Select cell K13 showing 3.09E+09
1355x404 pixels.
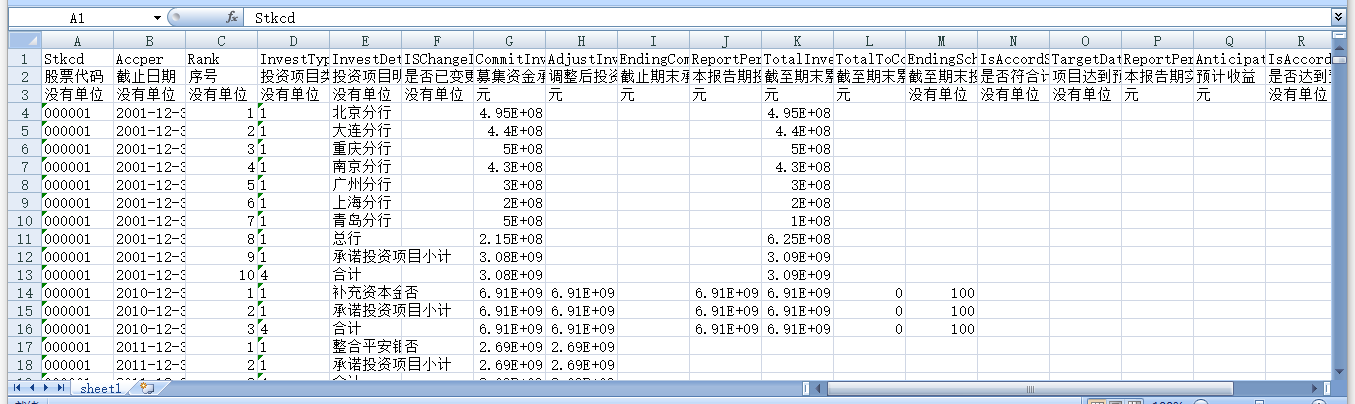pyautogui.click(x=797, y=275)
